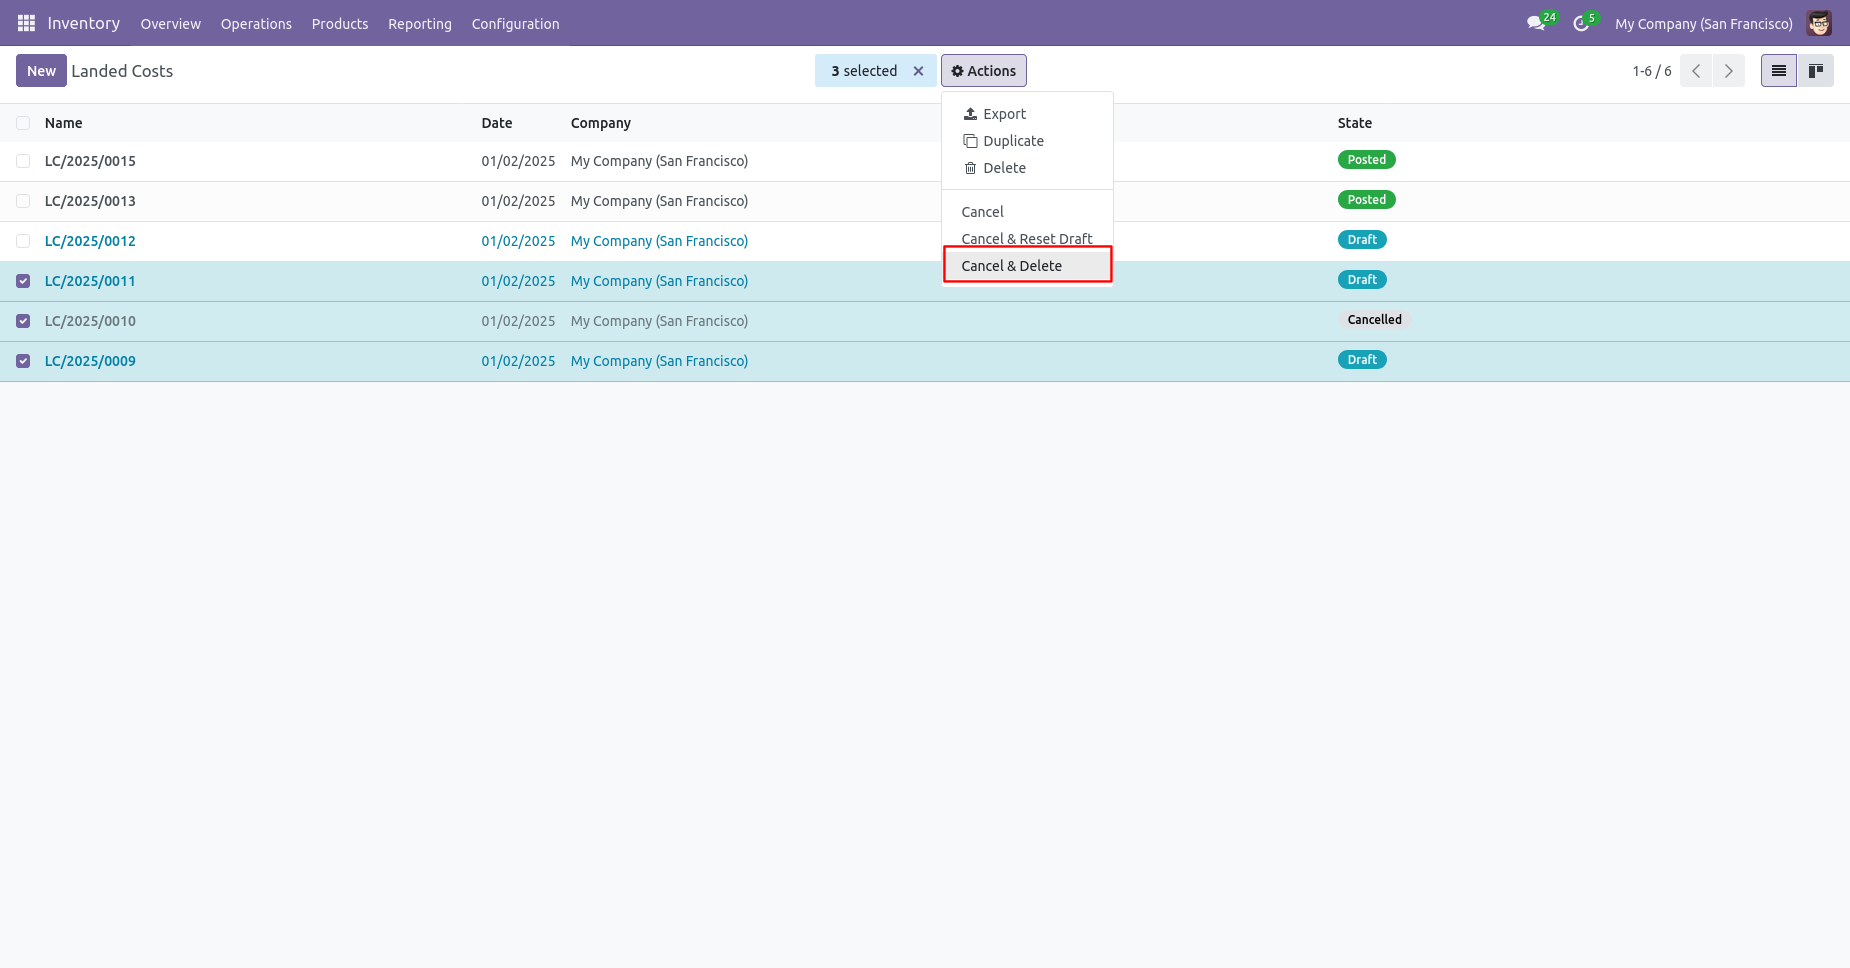
Task: Select Cancel & Reset Draft action
Action: pos(1027,239)
